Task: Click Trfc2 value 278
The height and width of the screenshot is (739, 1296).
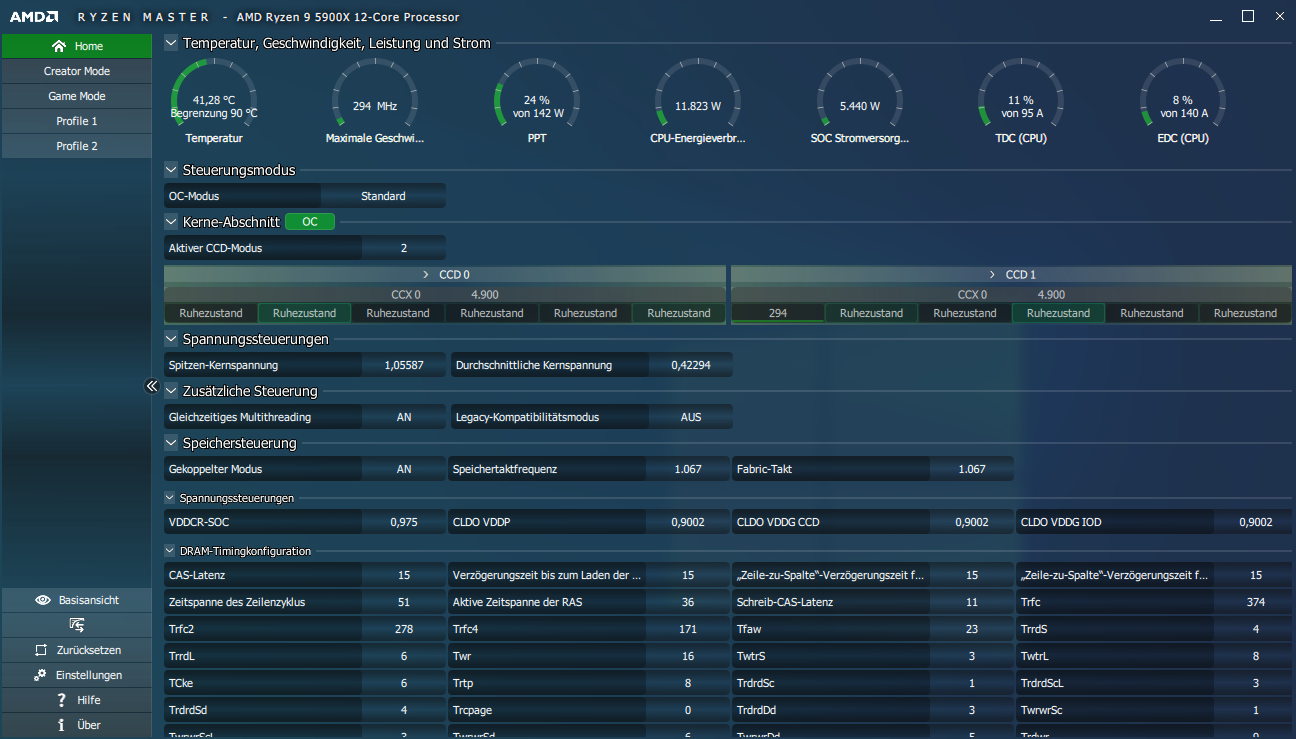Action: (x=404, y=629)
